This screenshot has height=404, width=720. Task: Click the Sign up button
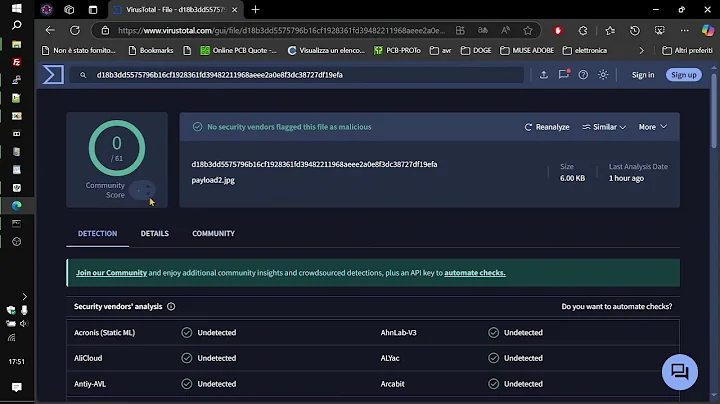[x=684, y=75]
